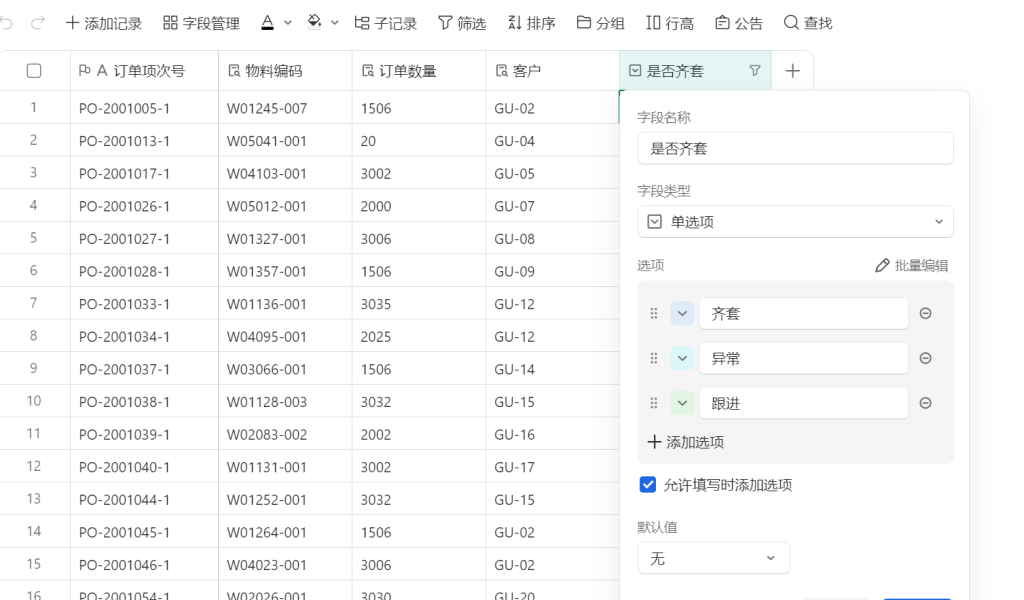
Task: Expand the fill color dropdown arrow
Action: (x=334, y=23)
